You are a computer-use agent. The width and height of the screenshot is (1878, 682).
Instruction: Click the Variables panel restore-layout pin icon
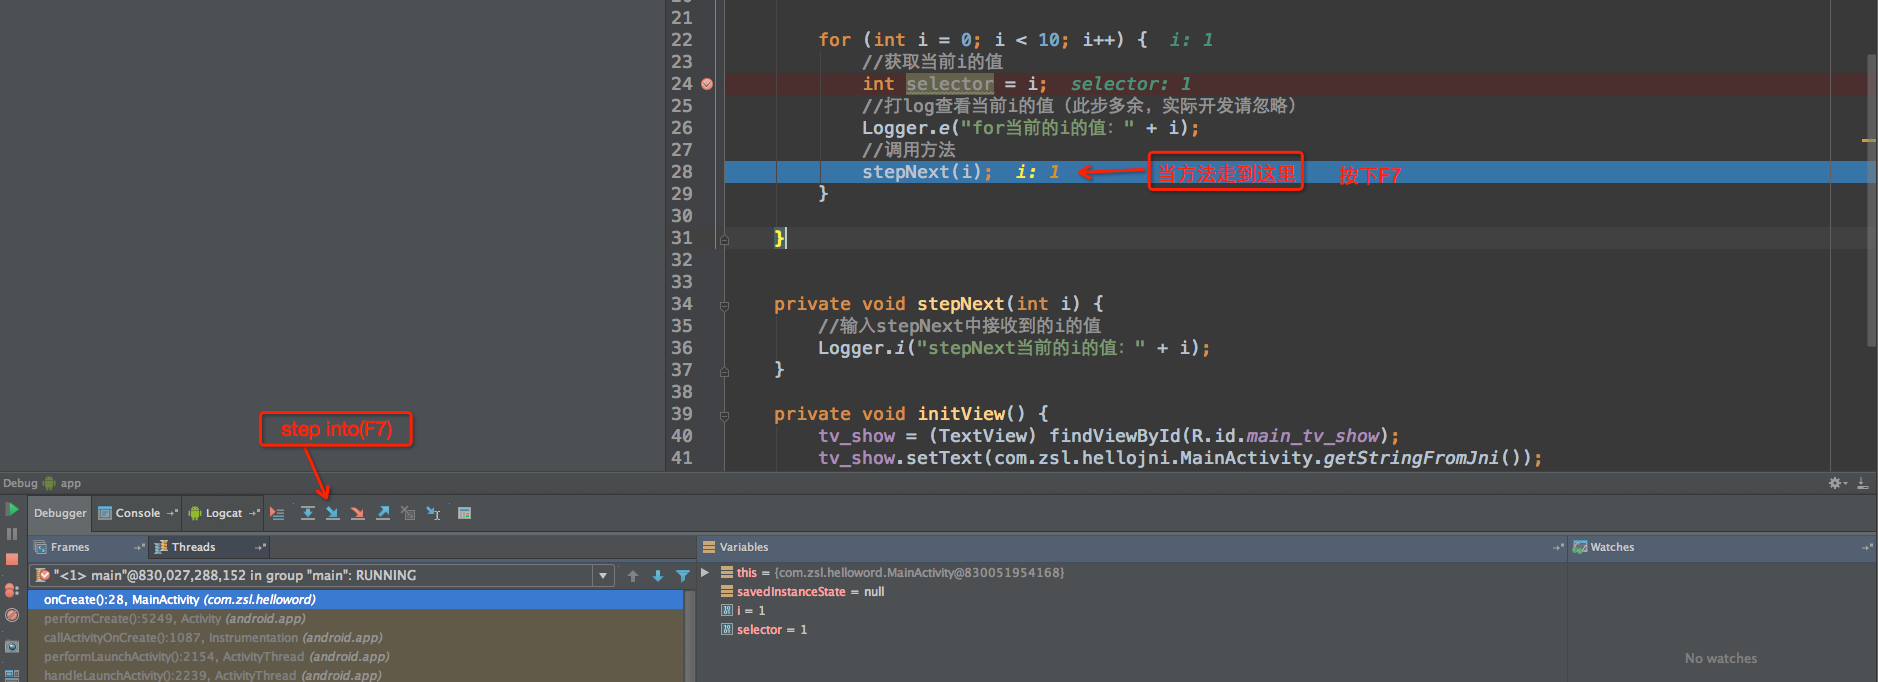point(1558,547)
